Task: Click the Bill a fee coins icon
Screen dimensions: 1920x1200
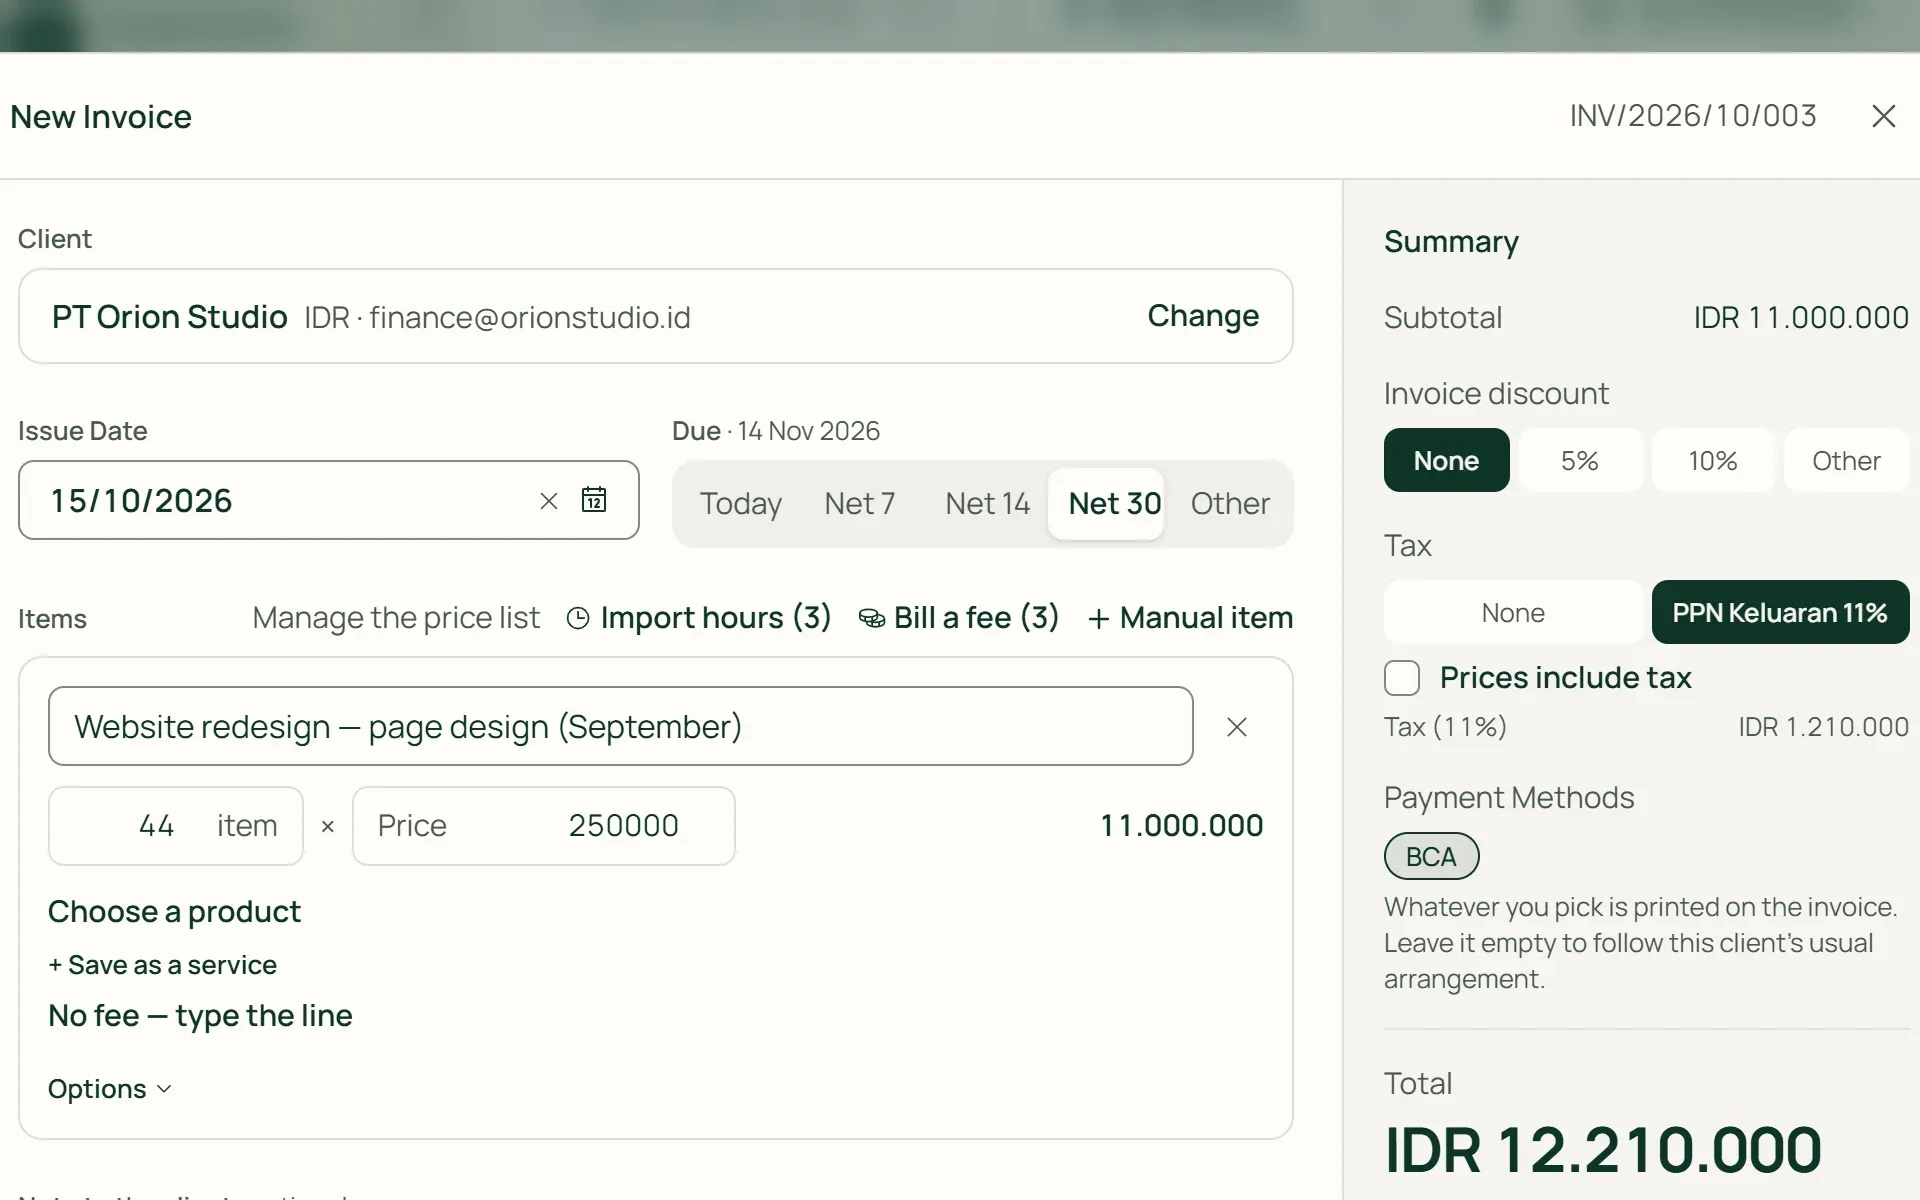Action: click(x=871, y=618)
